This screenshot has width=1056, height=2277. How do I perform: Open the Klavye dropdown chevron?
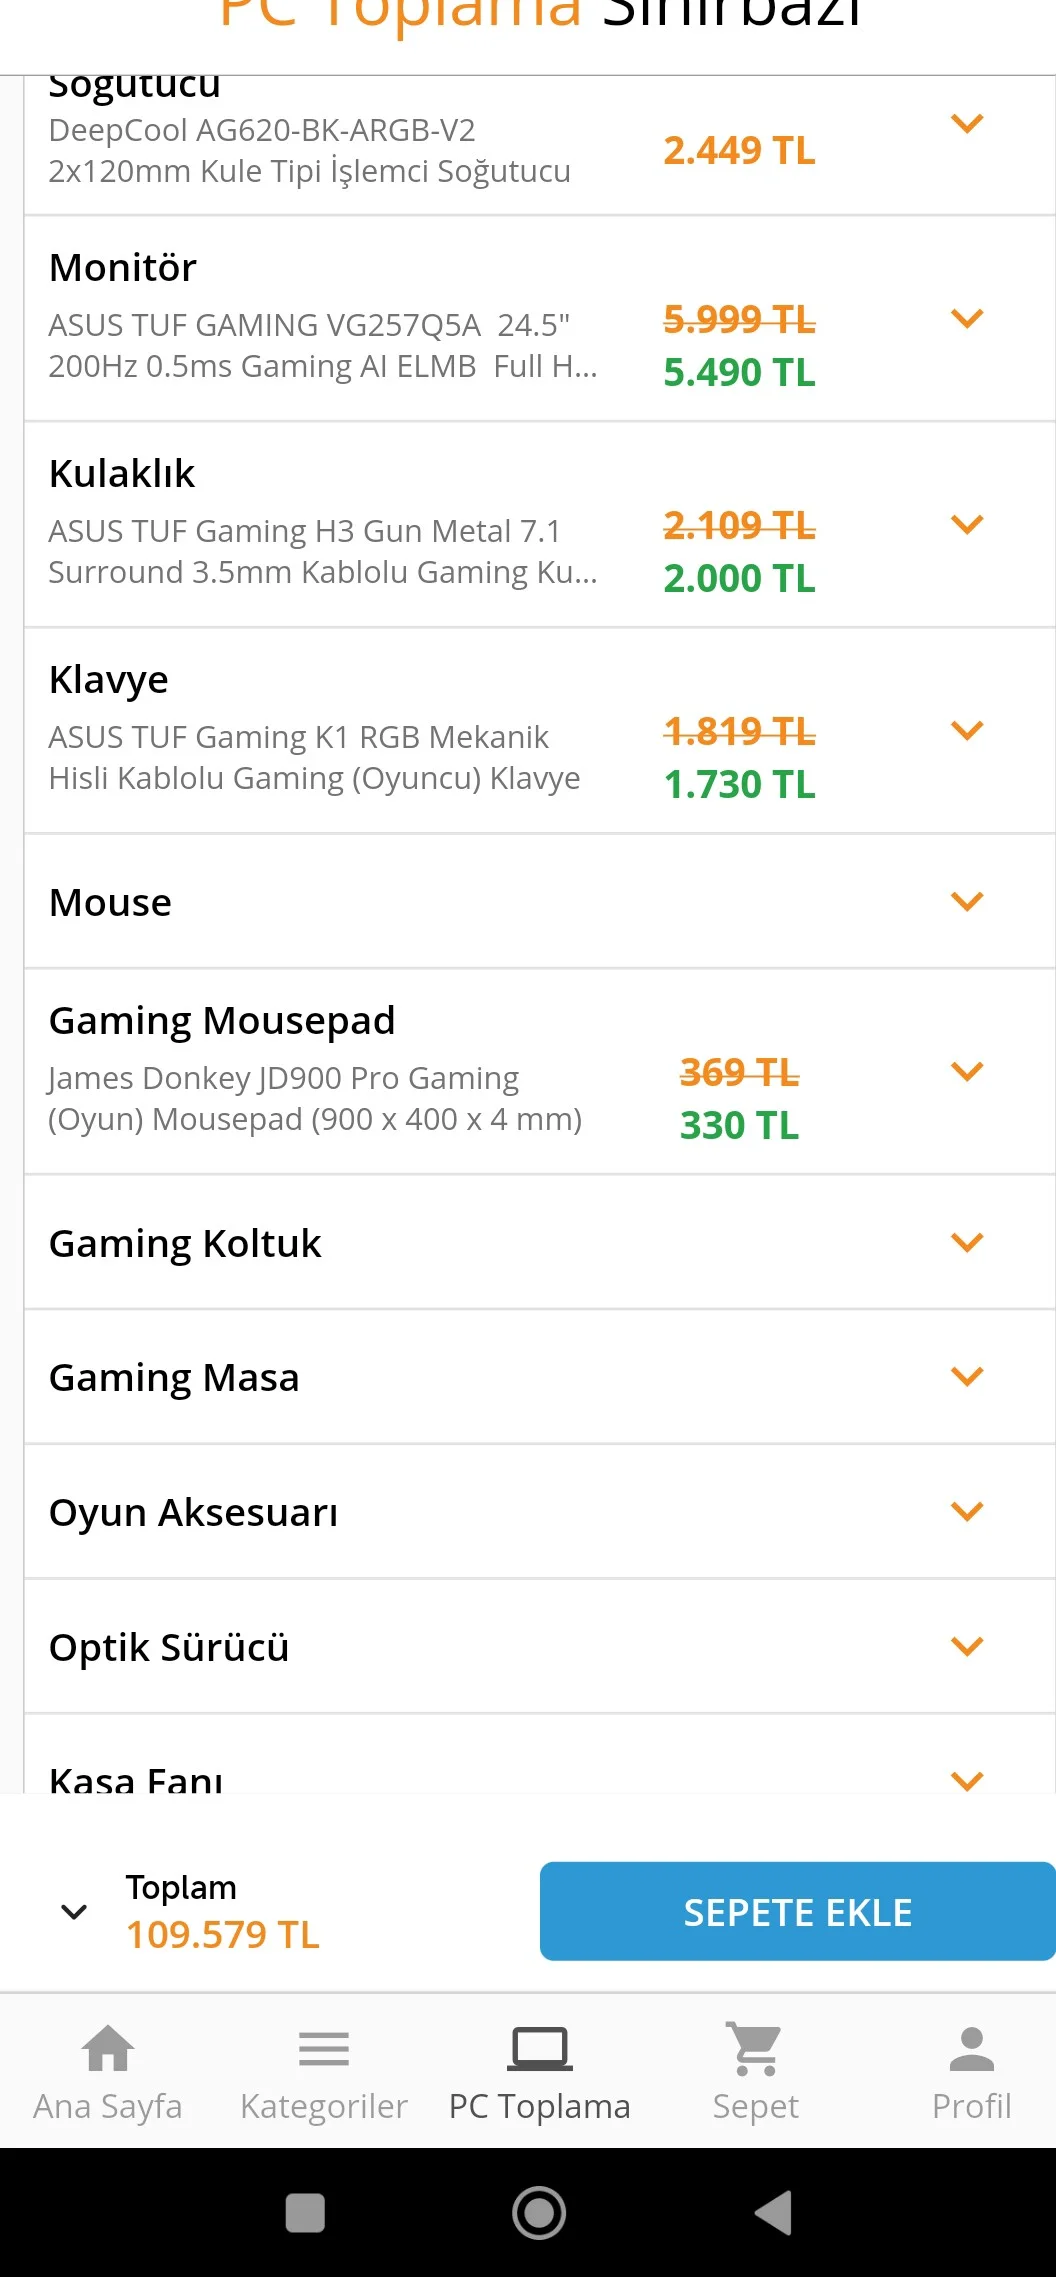967,731
